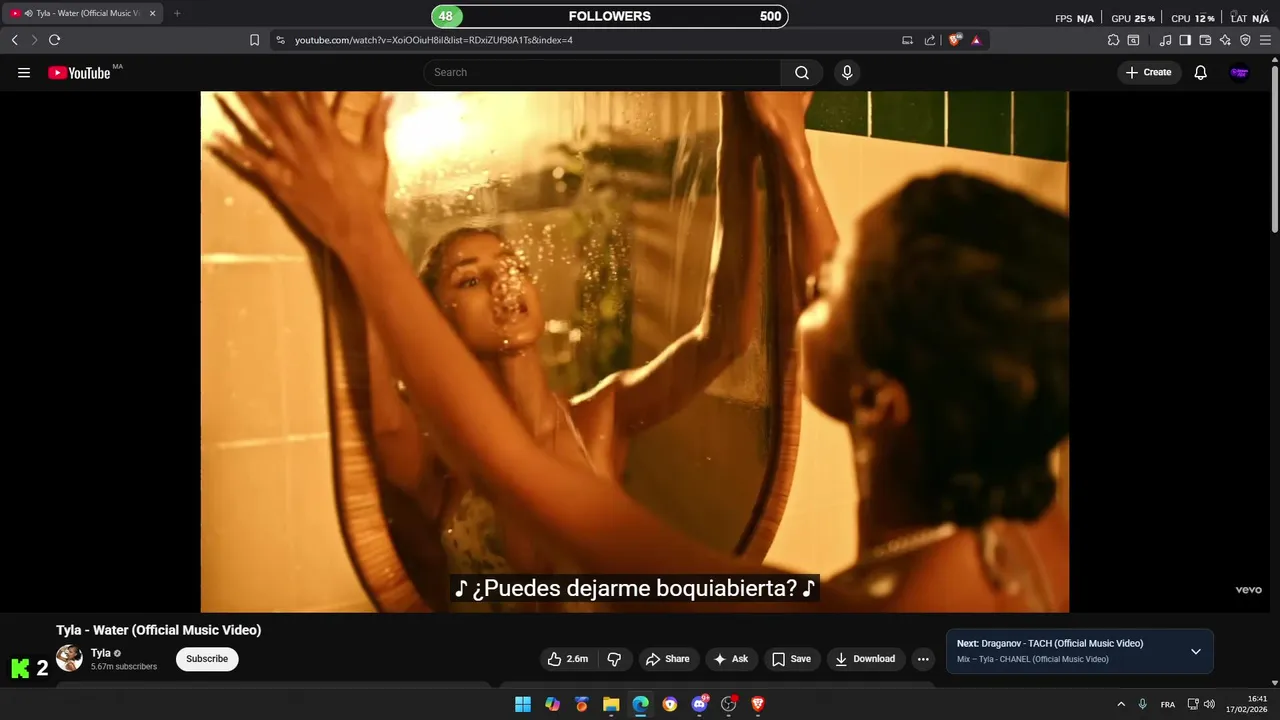Viewport: 1280px width, 720px height.
Task: Subscribe to Tyla's channel
Action: pyautogui.click(x=207, y=659)
